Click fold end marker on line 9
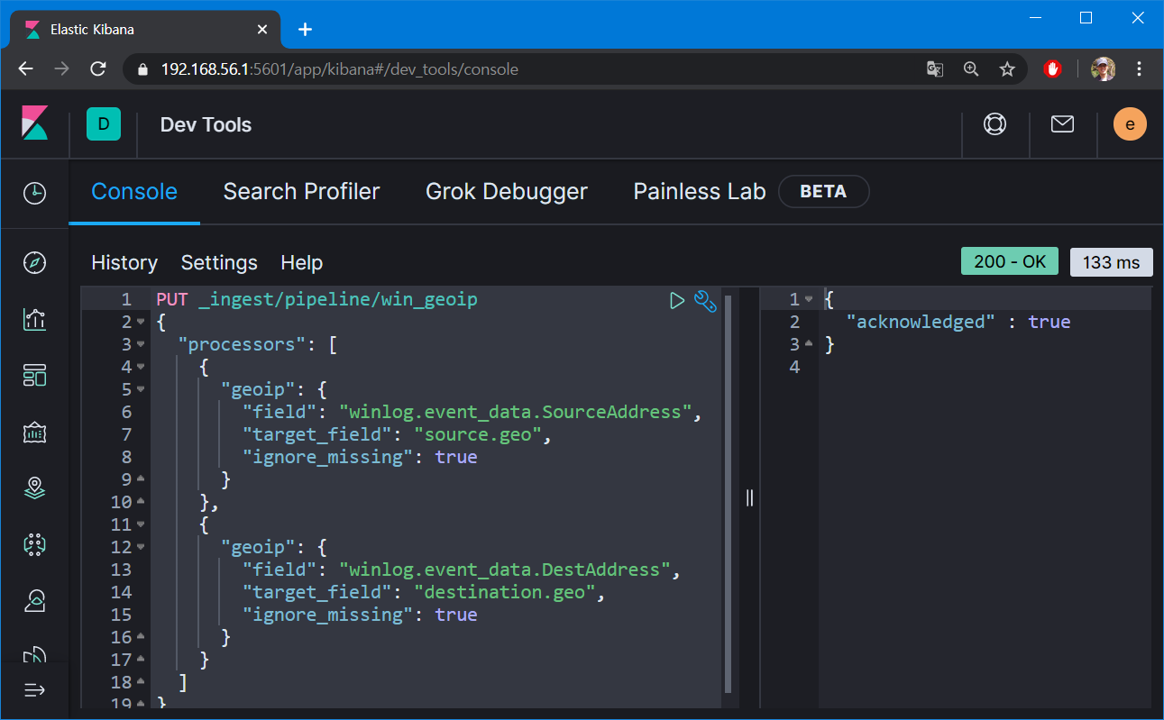 (x=140, y=479)
